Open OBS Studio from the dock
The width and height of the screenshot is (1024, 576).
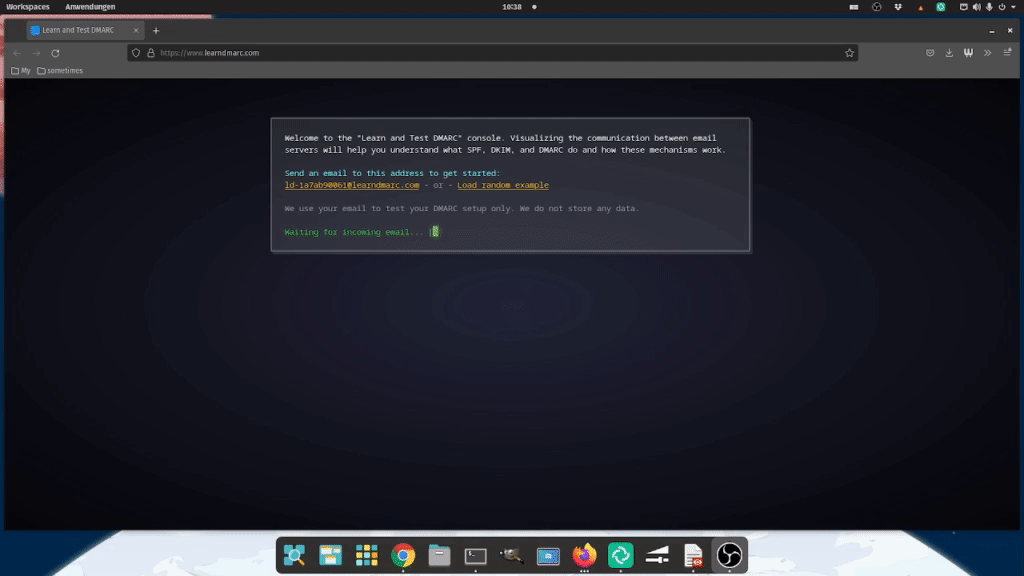click(x=729, y=555)
